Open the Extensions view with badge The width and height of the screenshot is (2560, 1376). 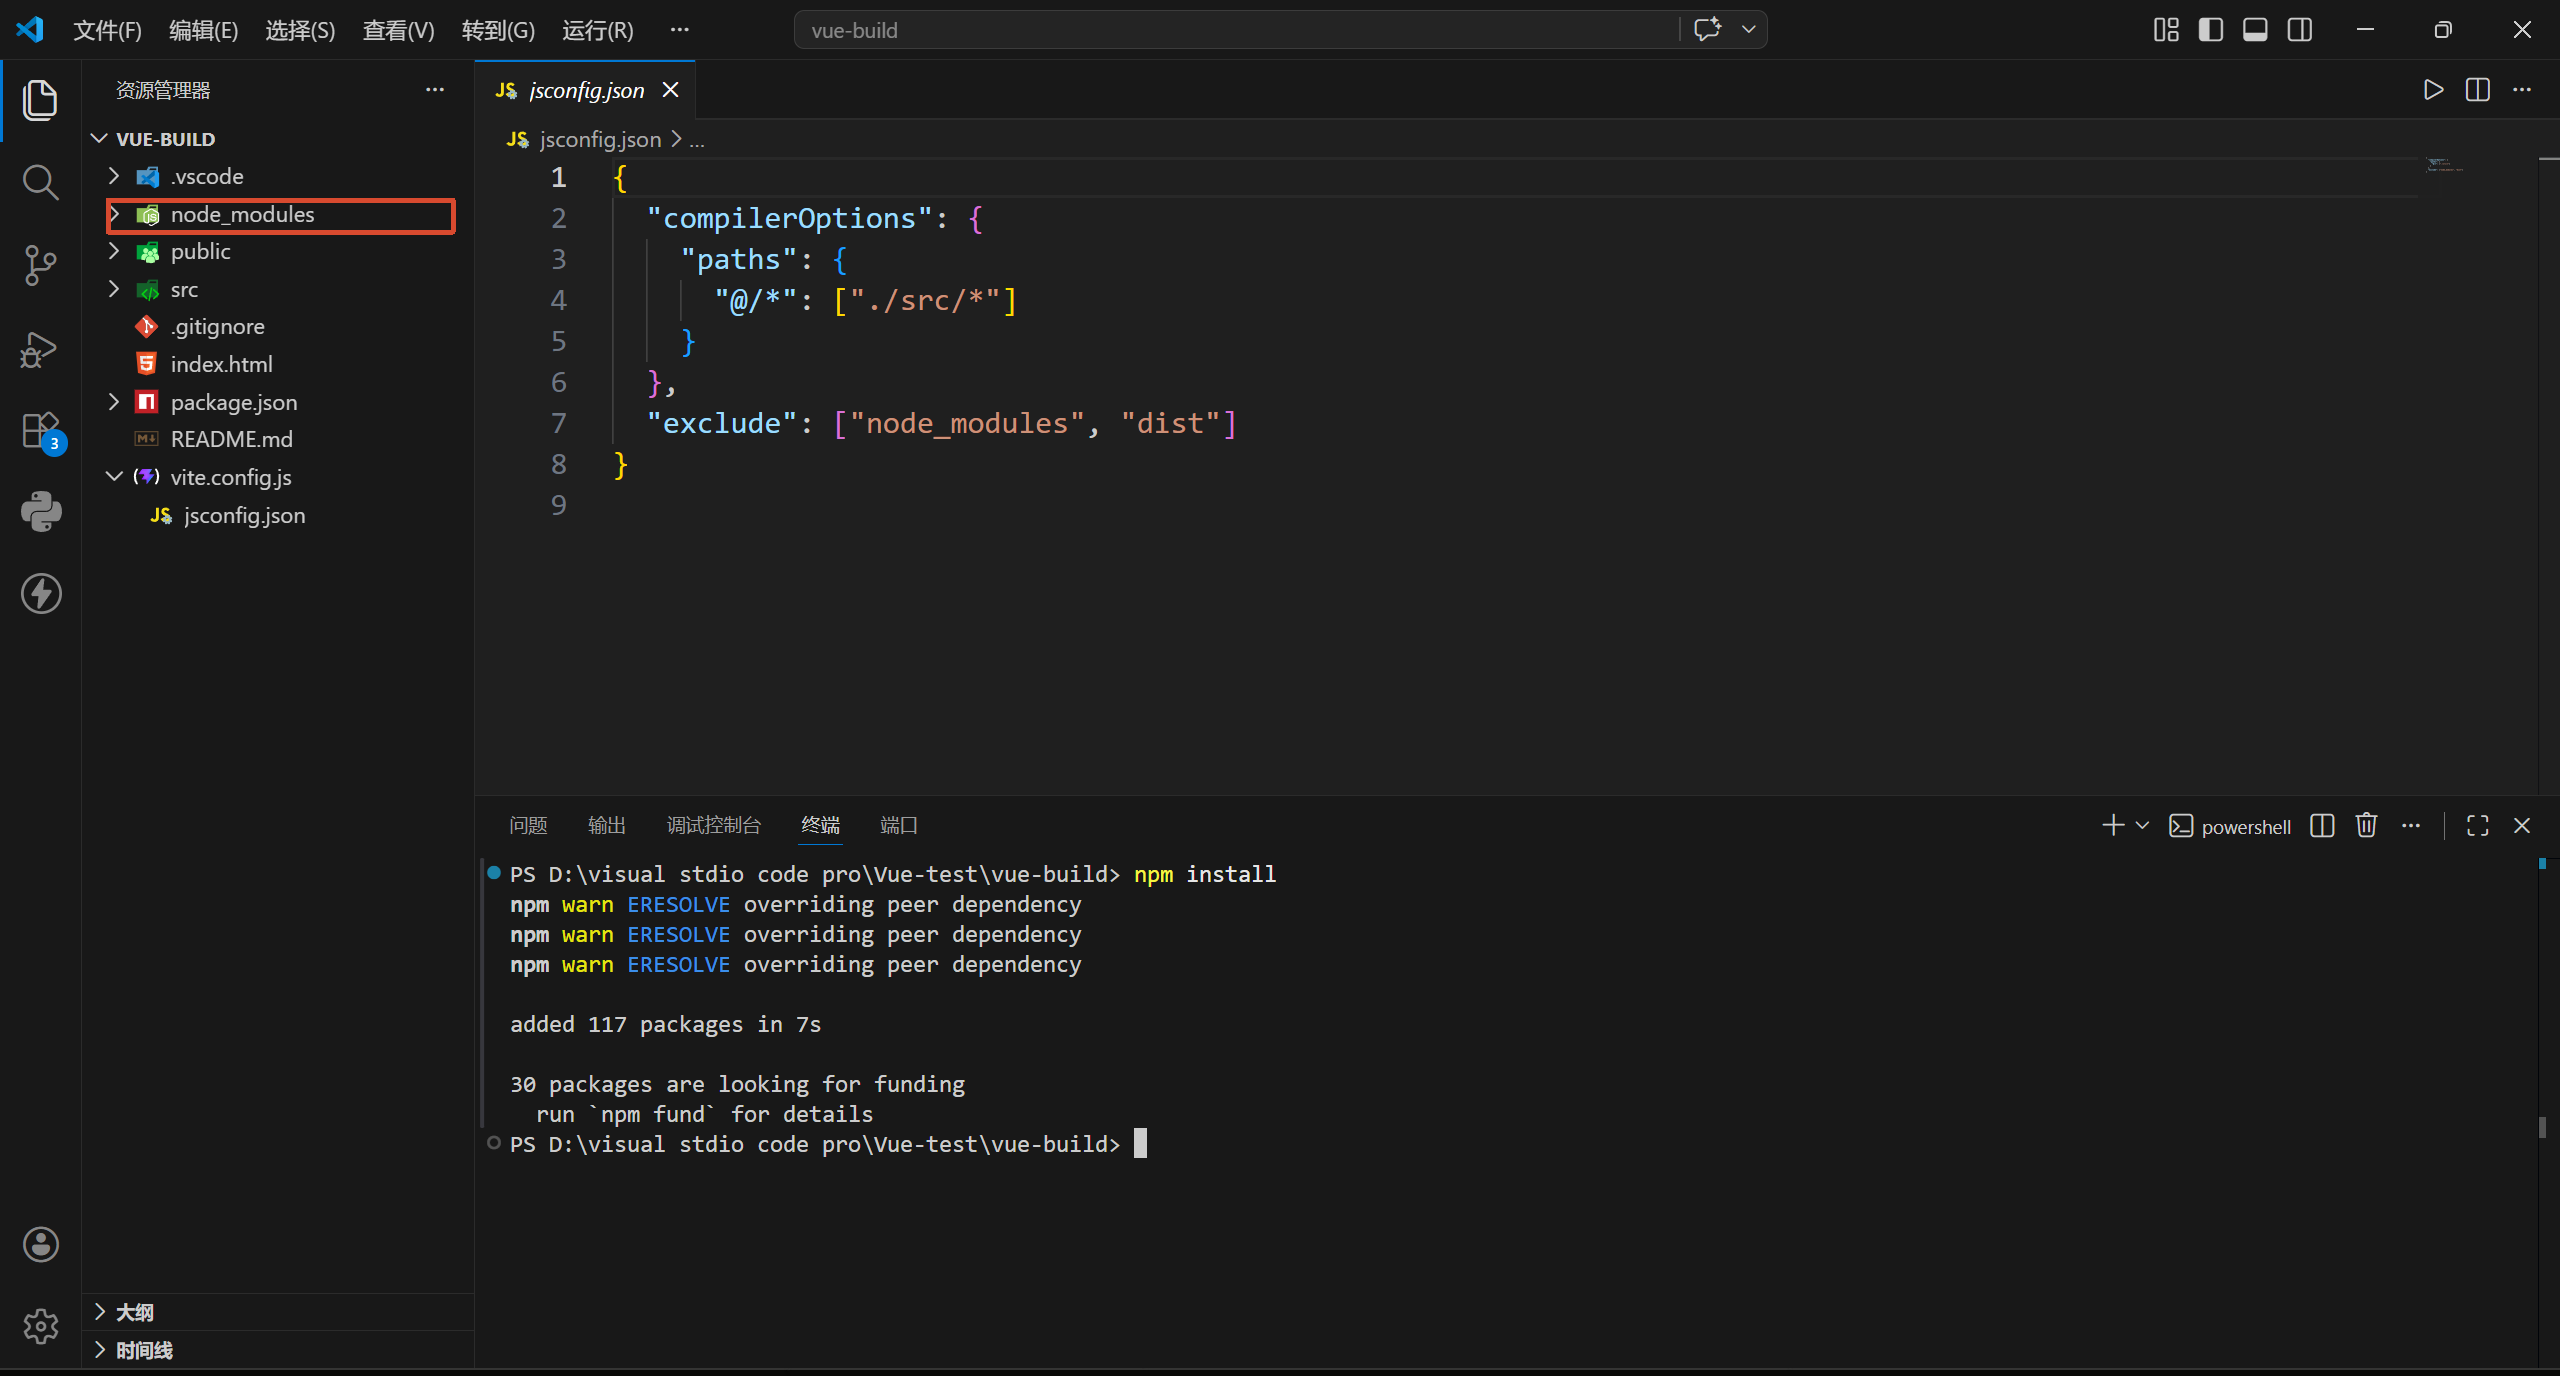[x=42, y=432]
